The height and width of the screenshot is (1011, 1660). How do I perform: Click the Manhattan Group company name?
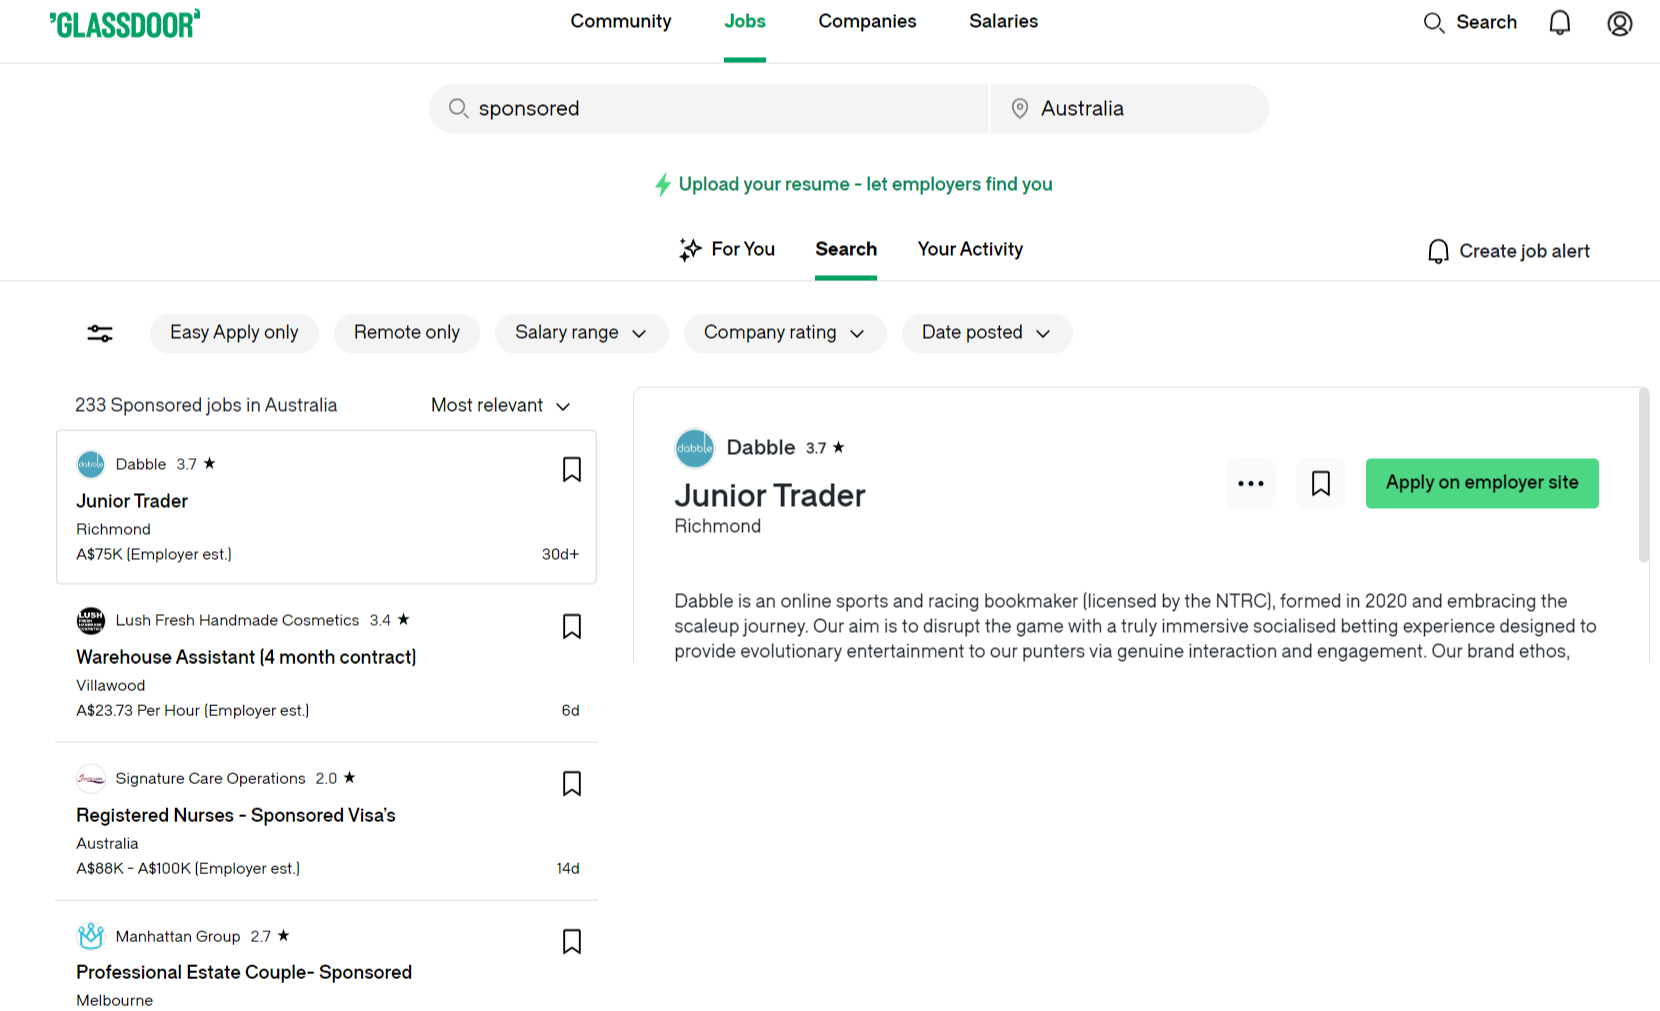click(178, 936)
